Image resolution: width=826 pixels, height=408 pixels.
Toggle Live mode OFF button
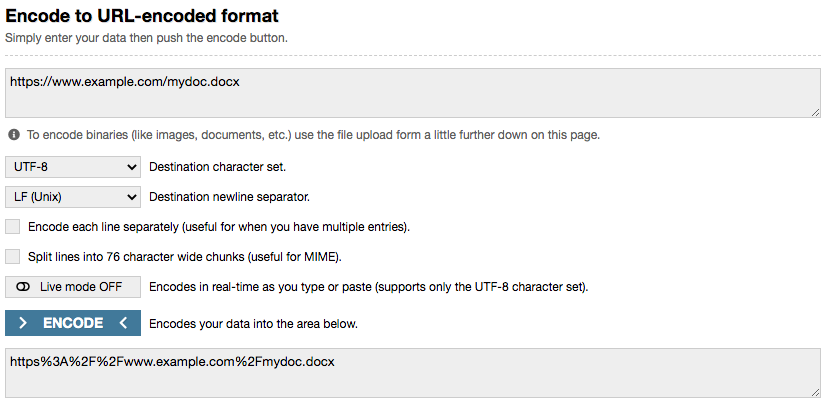[x=73, y=287]
